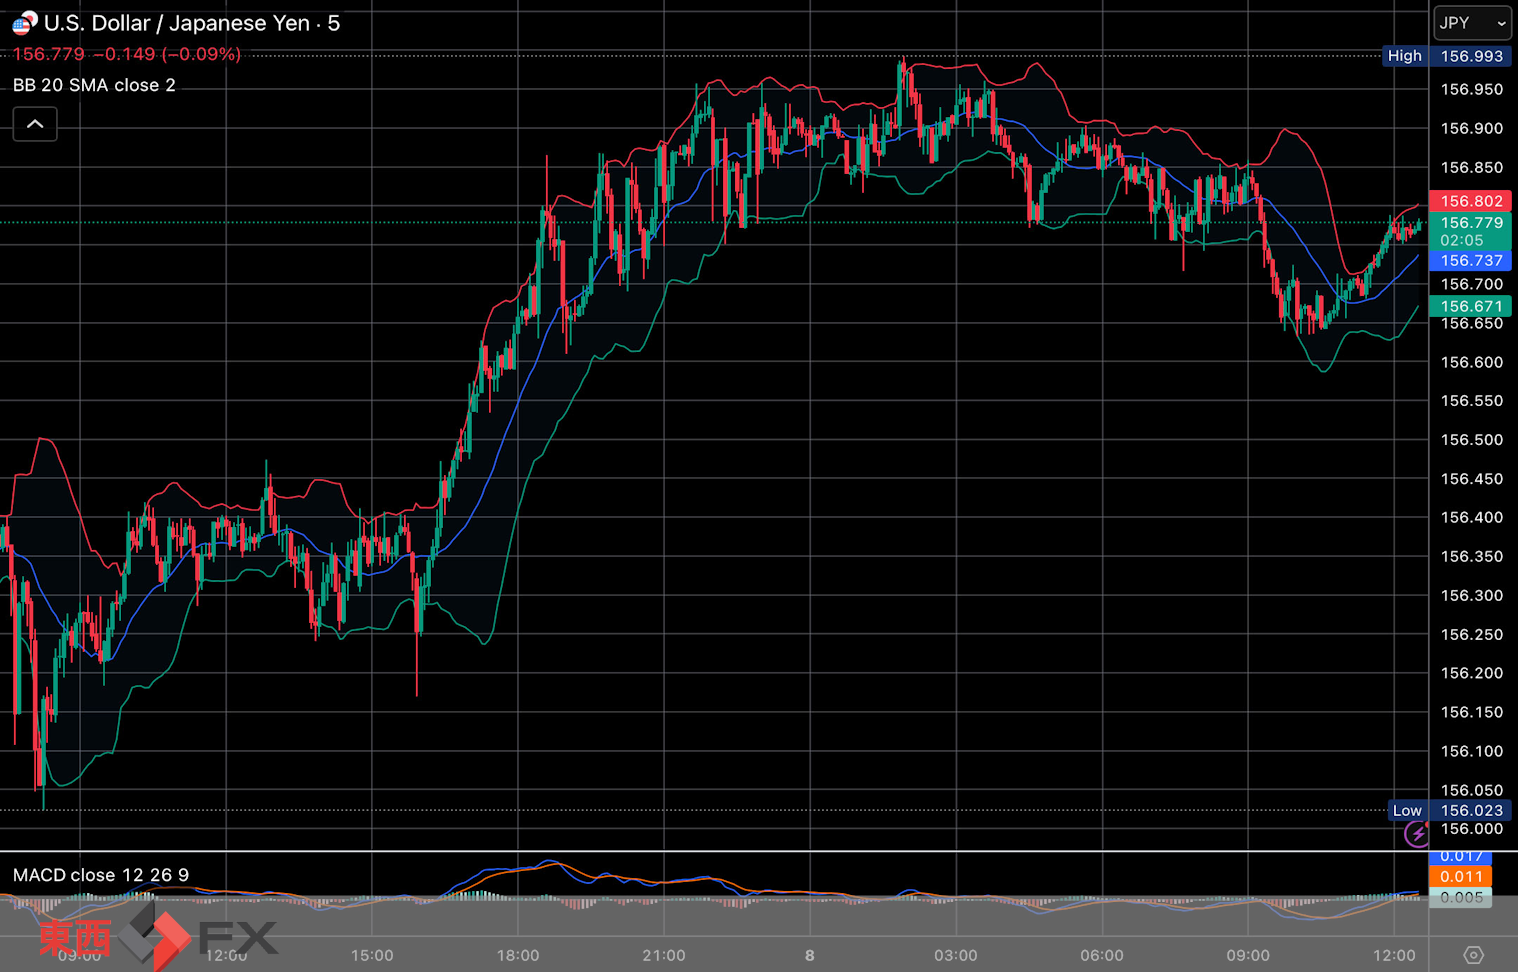Viewport: 1518px width, 972px height.
Task: Click the 02:05 countdown timer
Action: coord(1461,241)
